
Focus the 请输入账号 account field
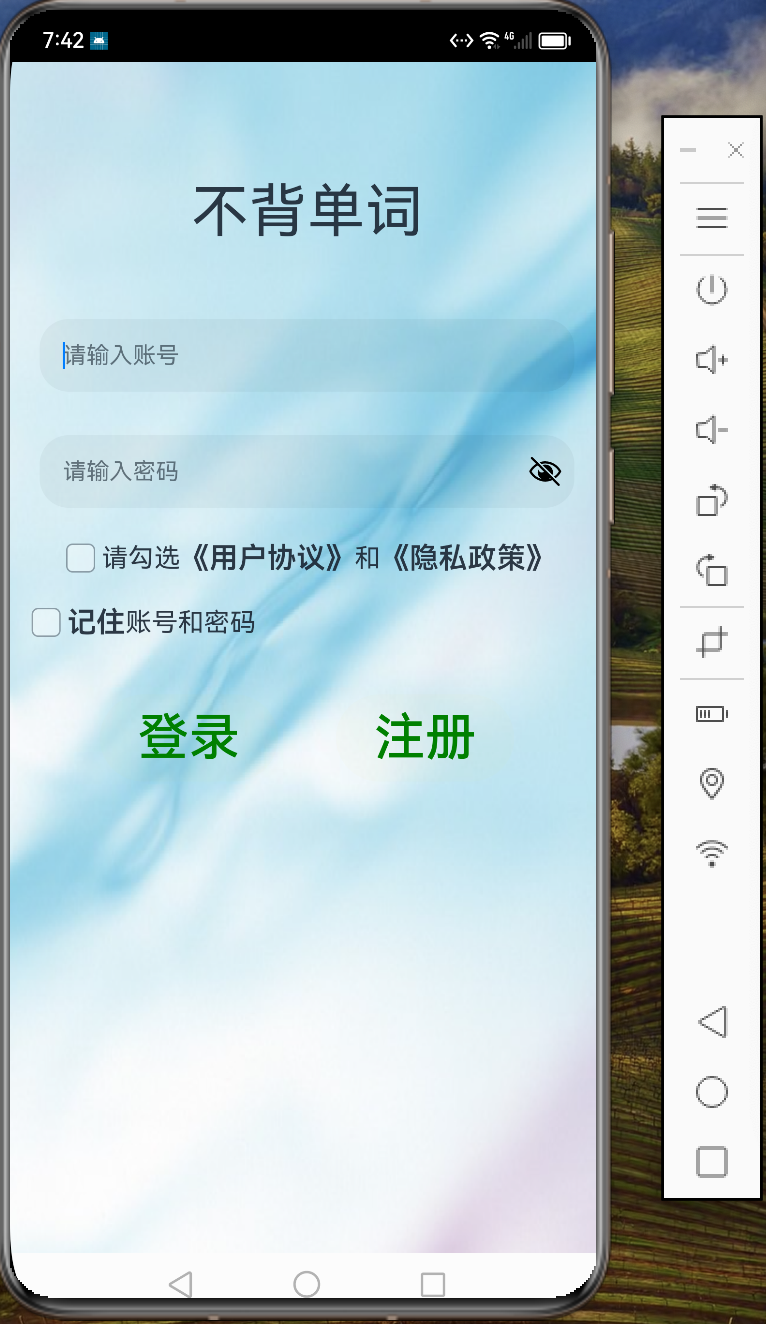pos(307,355)
